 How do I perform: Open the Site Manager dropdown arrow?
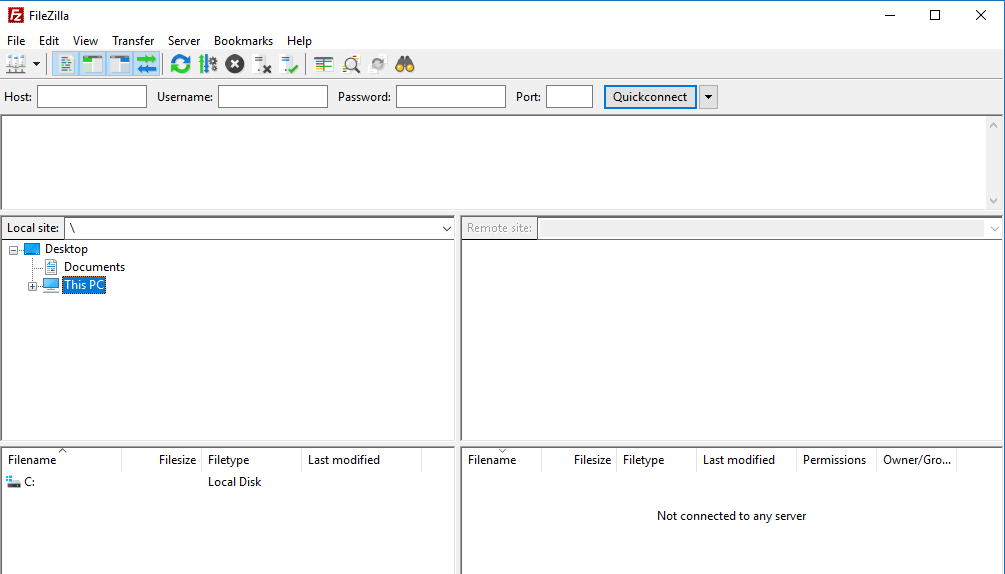tap(37, 64)
